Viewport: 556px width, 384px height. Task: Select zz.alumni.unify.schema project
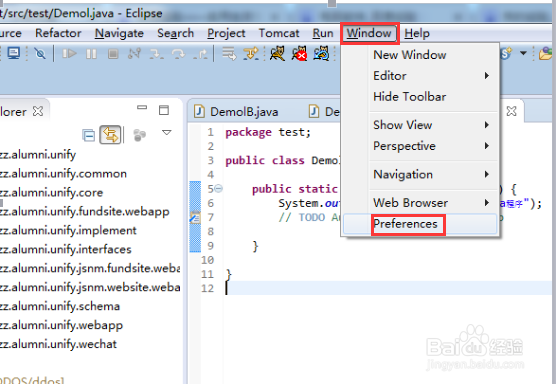[x=60, y=306]
